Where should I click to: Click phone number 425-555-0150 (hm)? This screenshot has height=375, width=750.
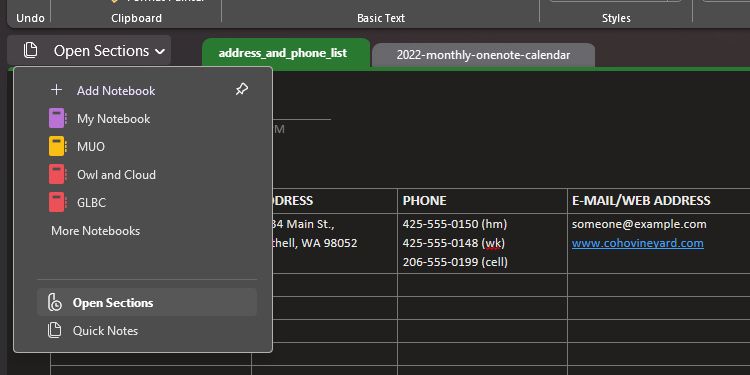click(455, 224)
